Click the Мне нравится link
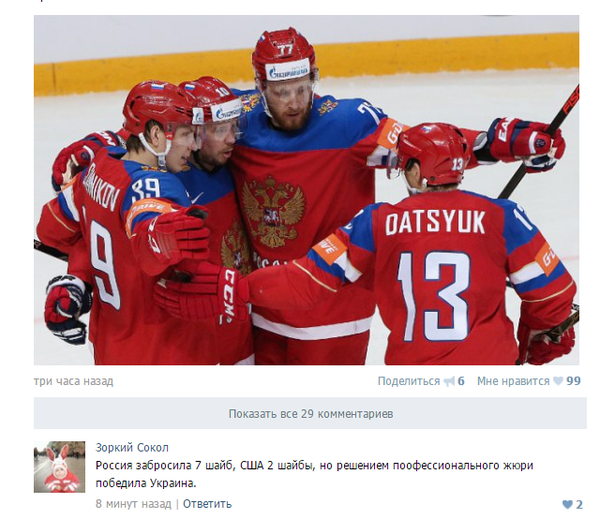The image size is (600, 519). click(x=513, y=381)
